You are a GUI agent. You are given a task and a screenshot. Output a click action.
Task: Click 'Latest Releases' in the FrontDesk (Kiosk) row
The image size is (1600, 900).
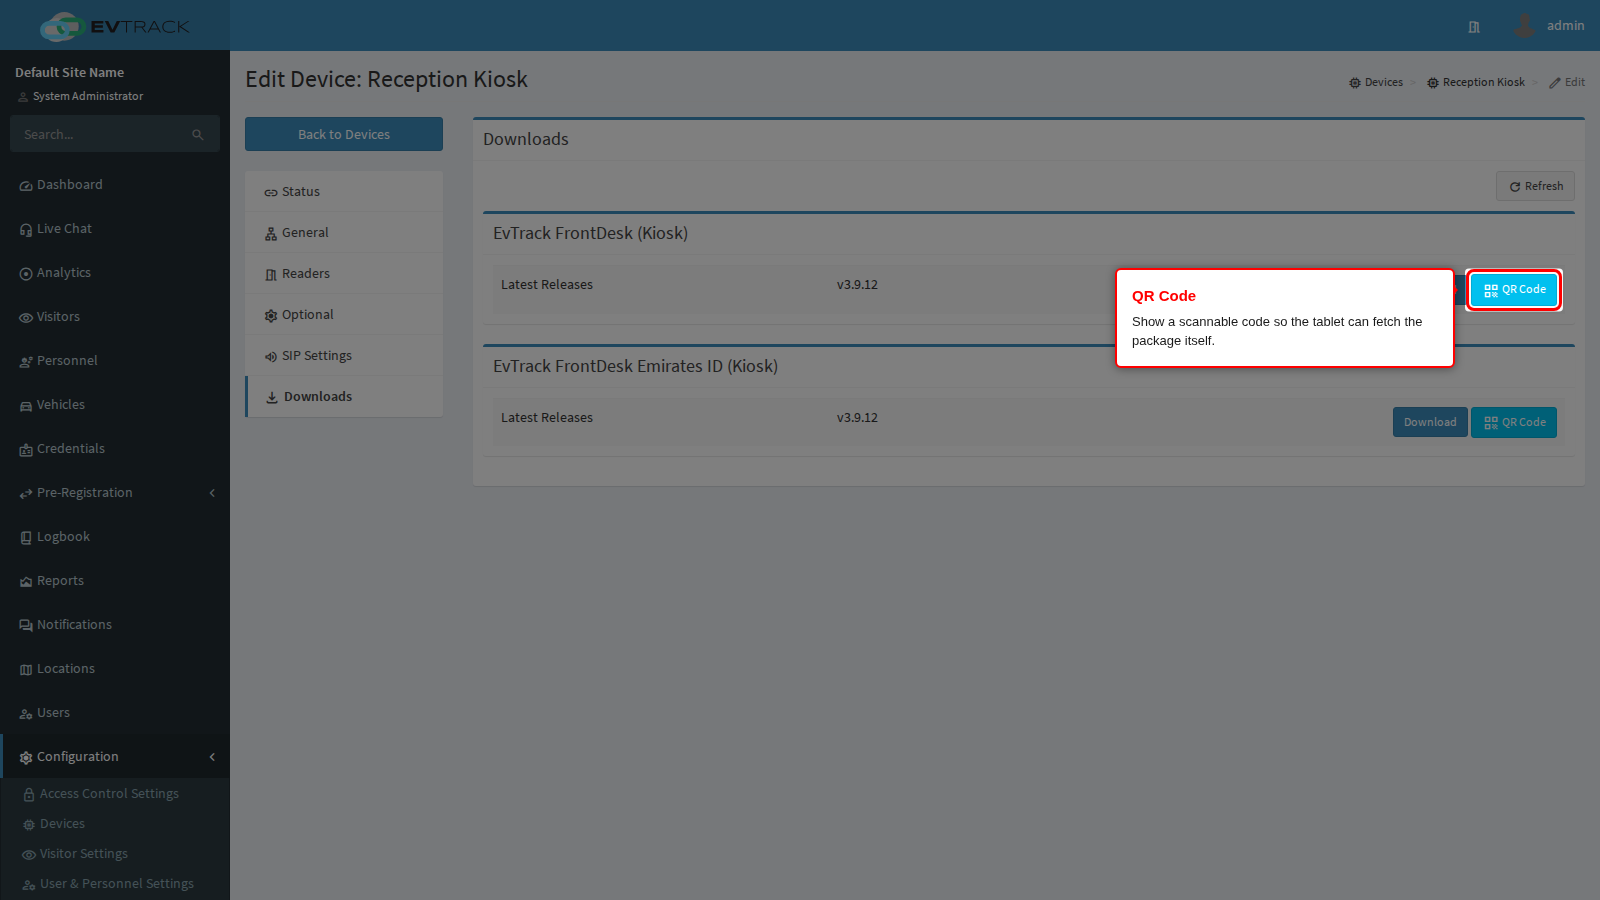pos(547,285)
